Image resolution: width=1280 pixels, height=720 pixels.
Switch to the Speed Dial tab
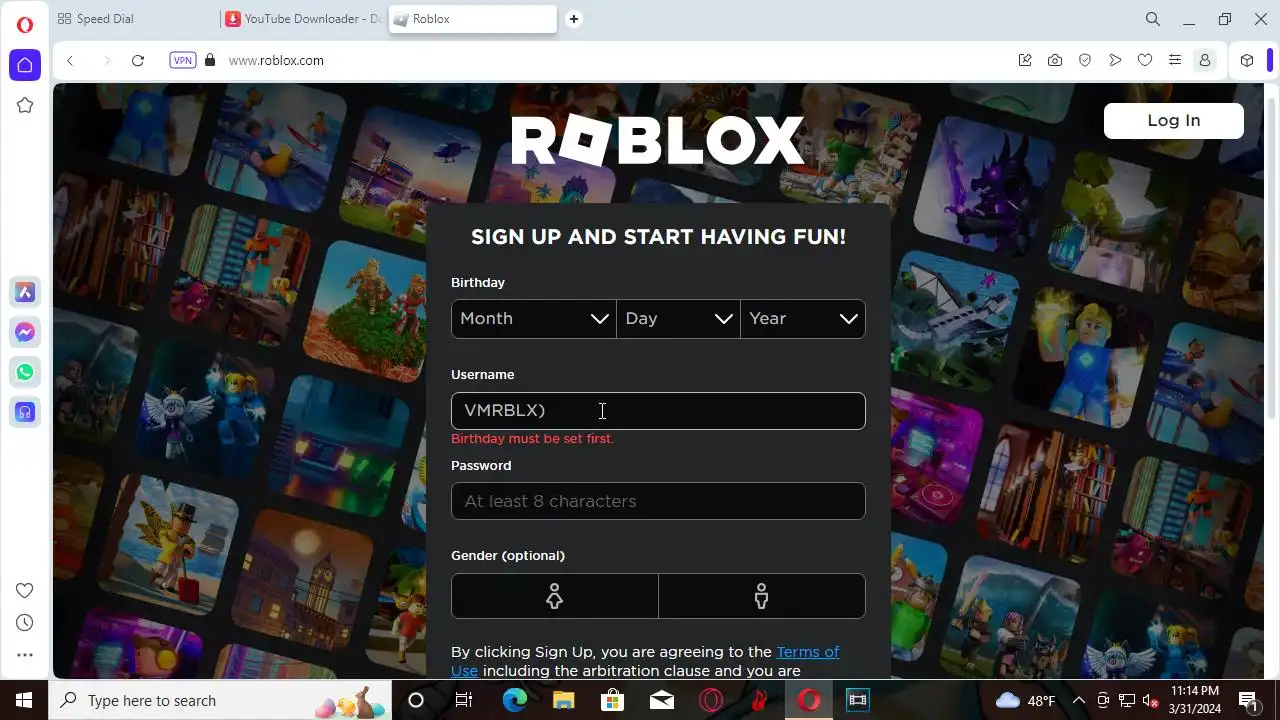tap(135, 19)
